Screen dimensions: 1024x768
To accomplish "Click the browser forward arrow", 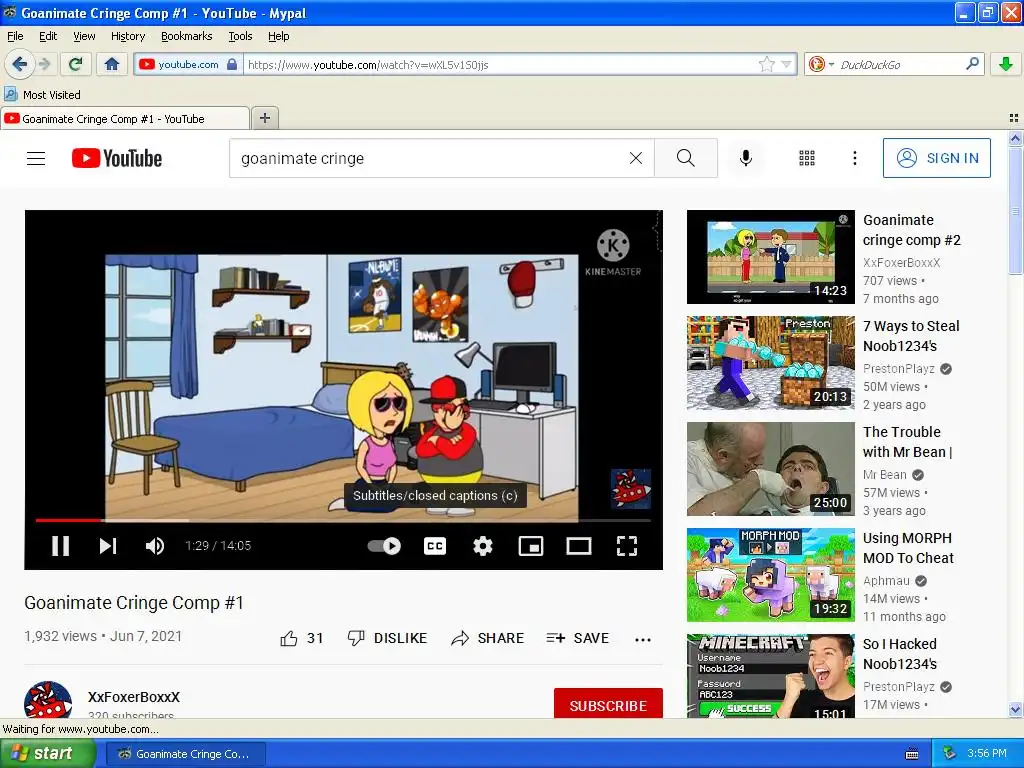I will tap(44, 64).
